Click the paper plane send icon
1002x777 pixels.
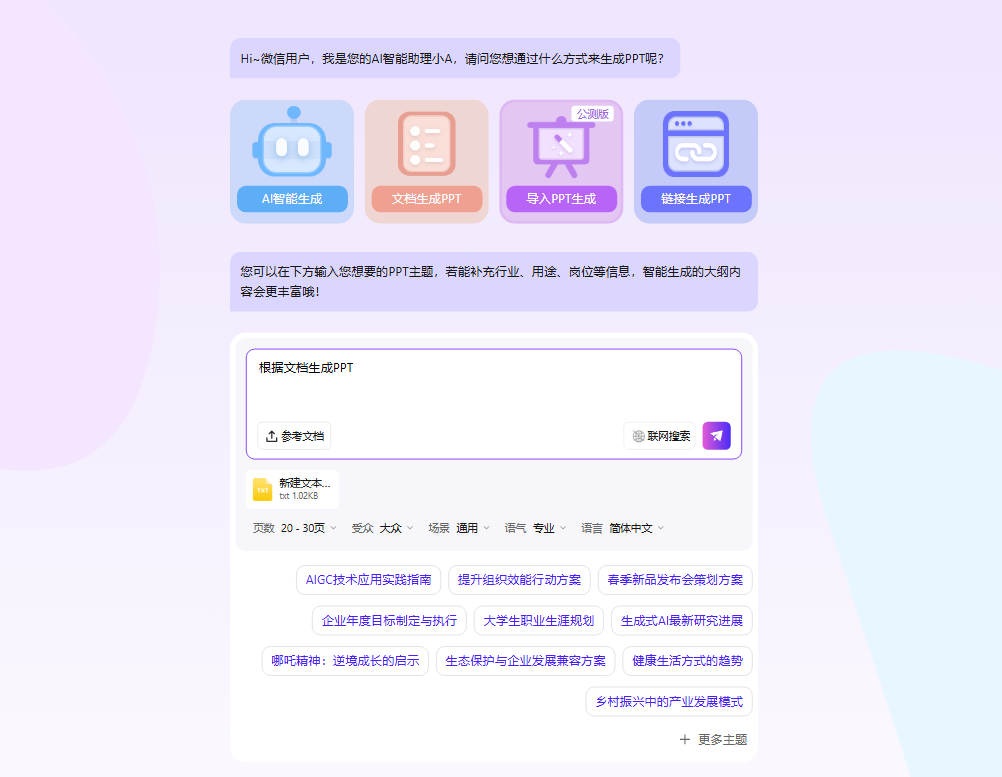click(716, 436)
